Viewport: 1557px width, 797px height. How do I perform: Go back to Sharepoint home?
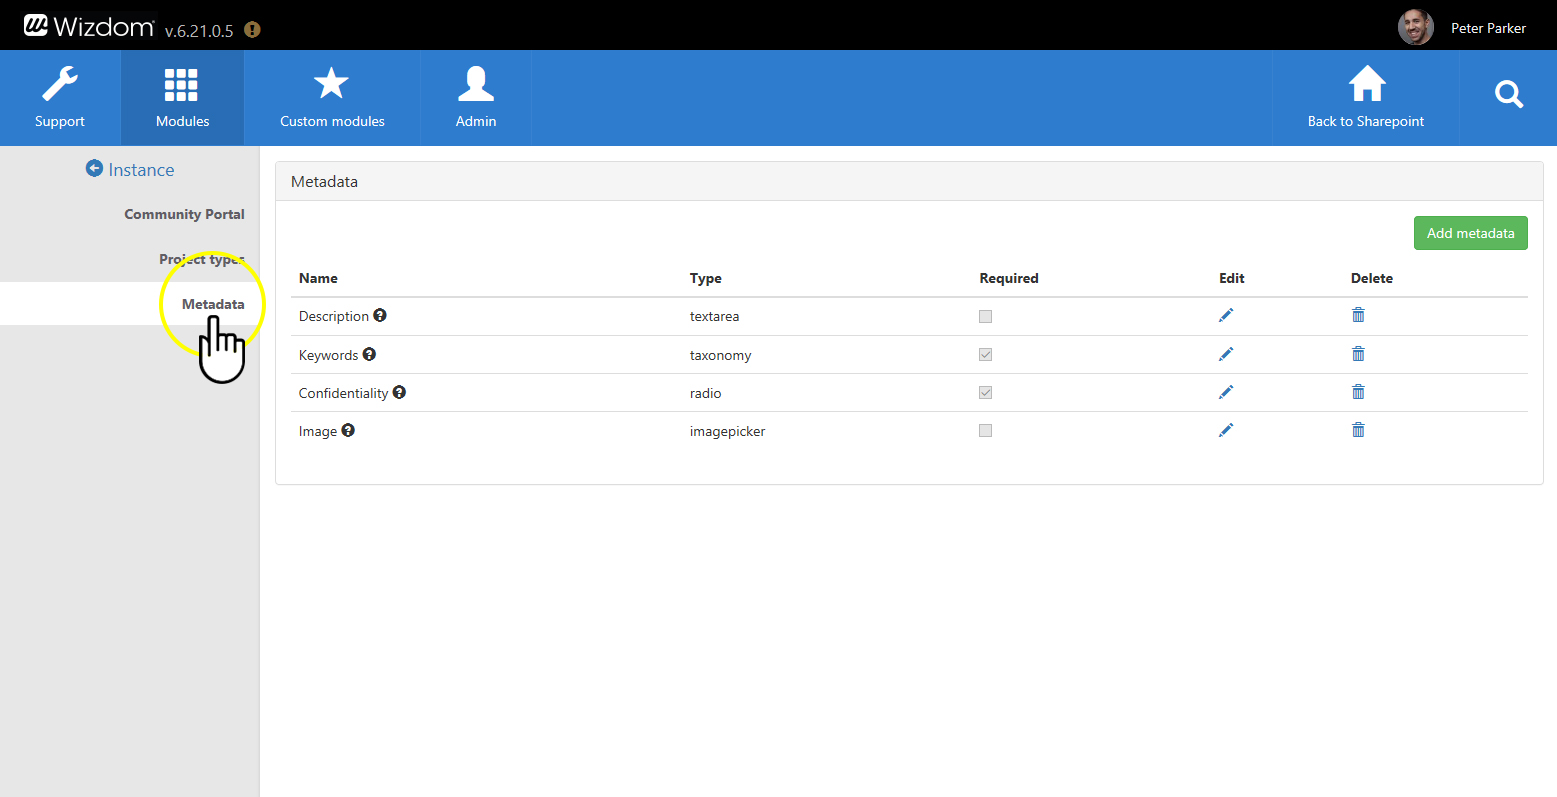pos(1365,98)
